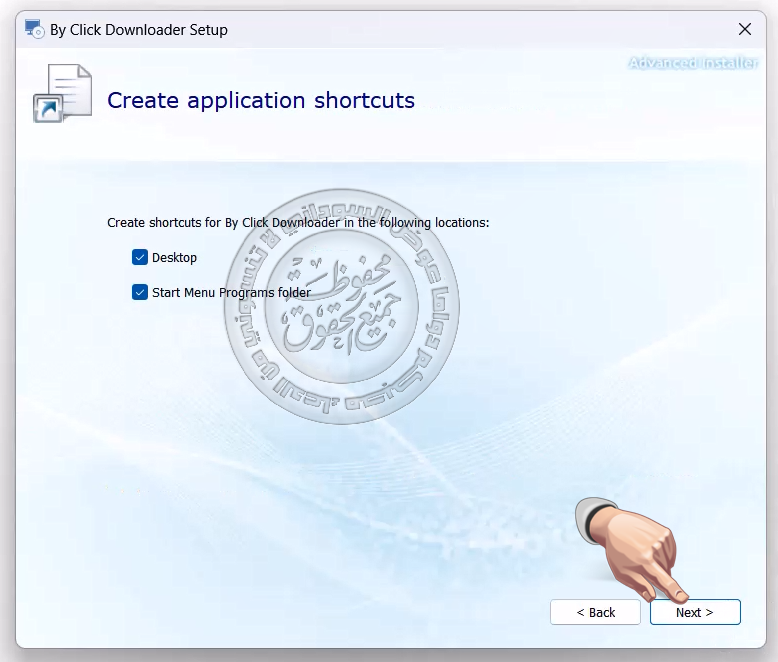Click the "Advanced Installer" branding text
The width and height of the screenshot is (778, 662).
pos(693,63)
